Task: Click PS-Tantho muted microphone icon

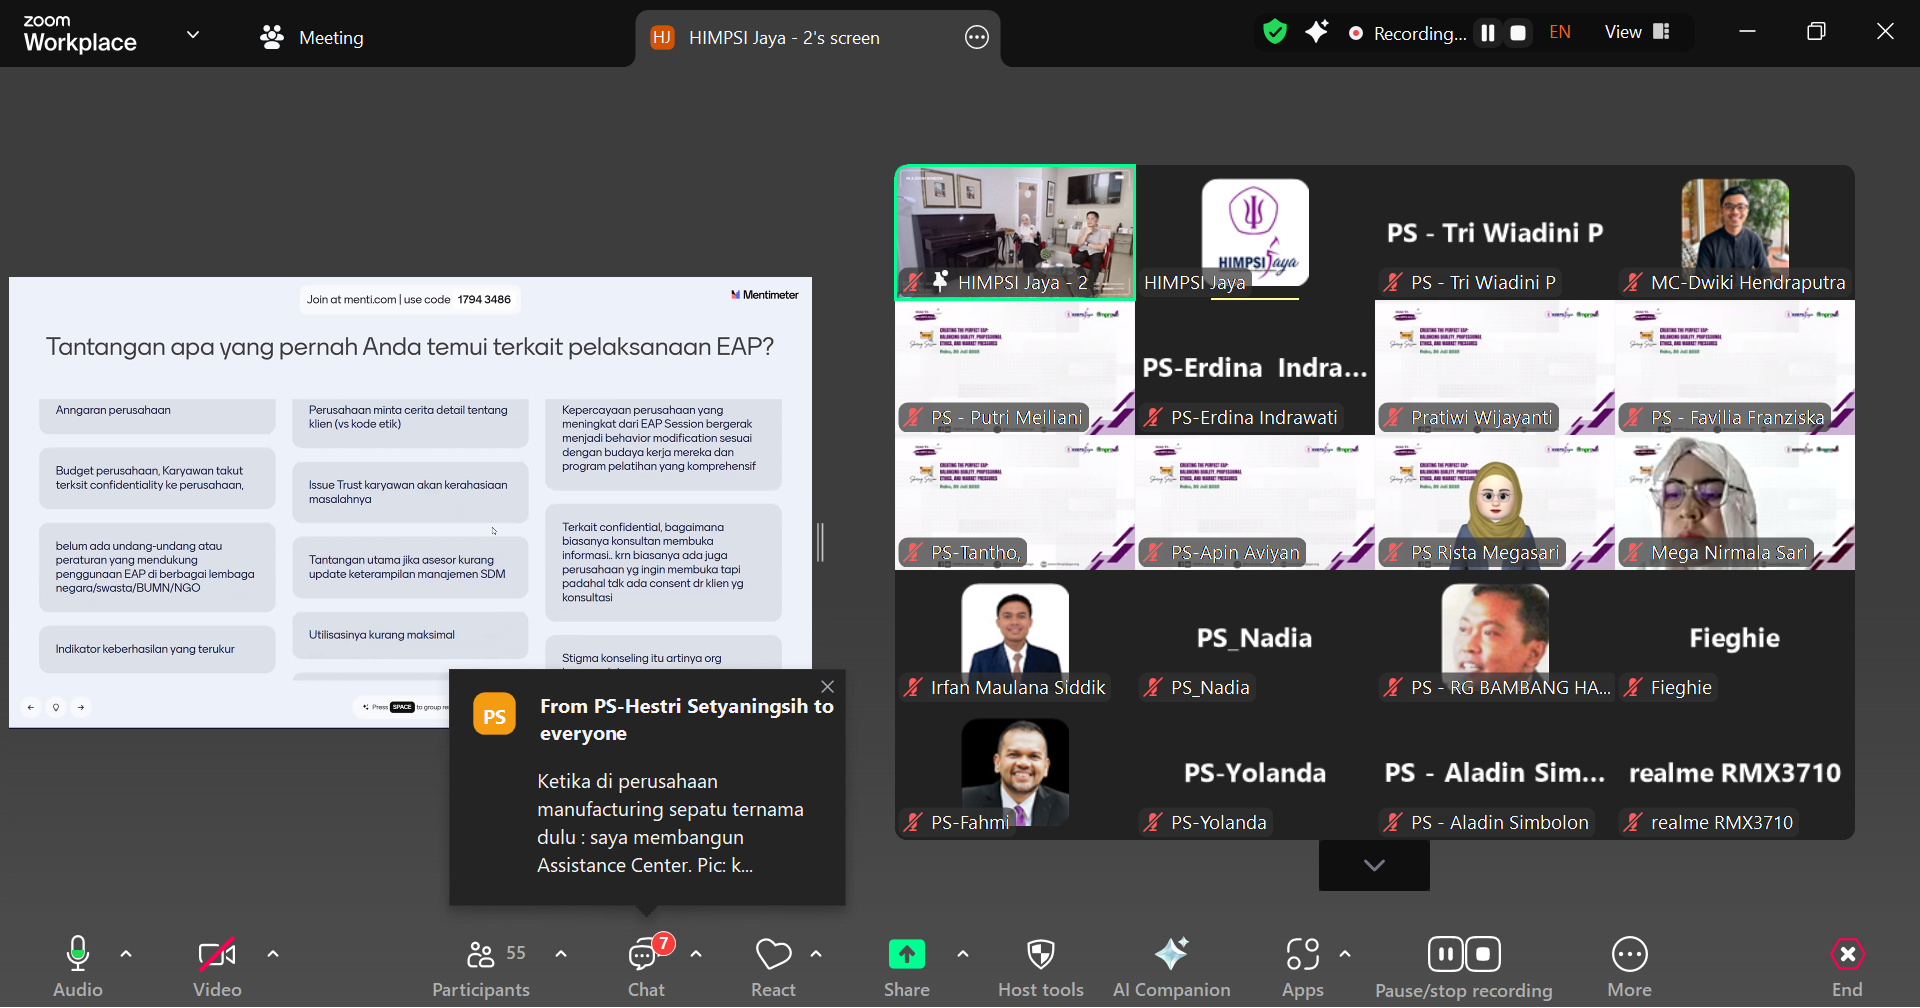Action: coord(914,553)
